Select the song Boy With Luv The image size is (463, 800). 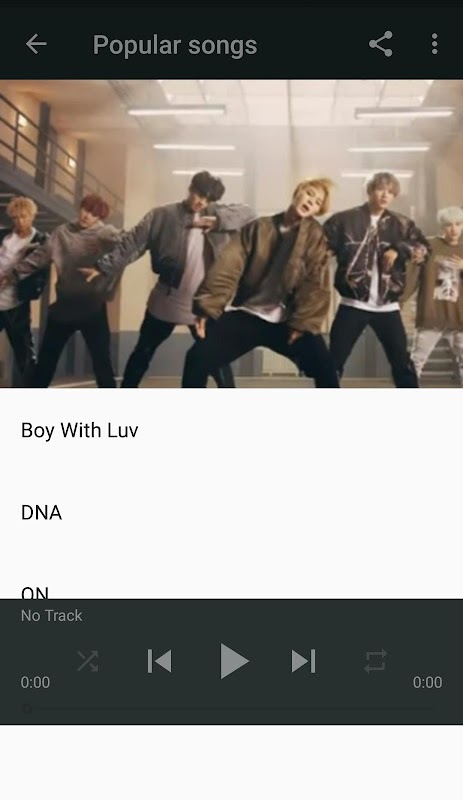231,430
